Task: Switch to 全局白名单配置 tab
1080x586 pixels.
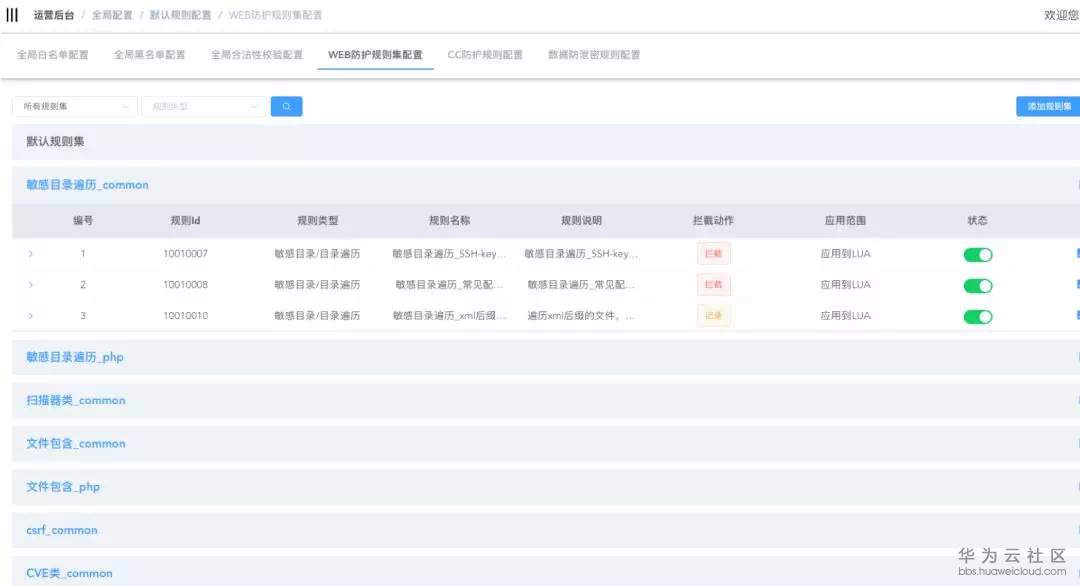Action: 52,55
